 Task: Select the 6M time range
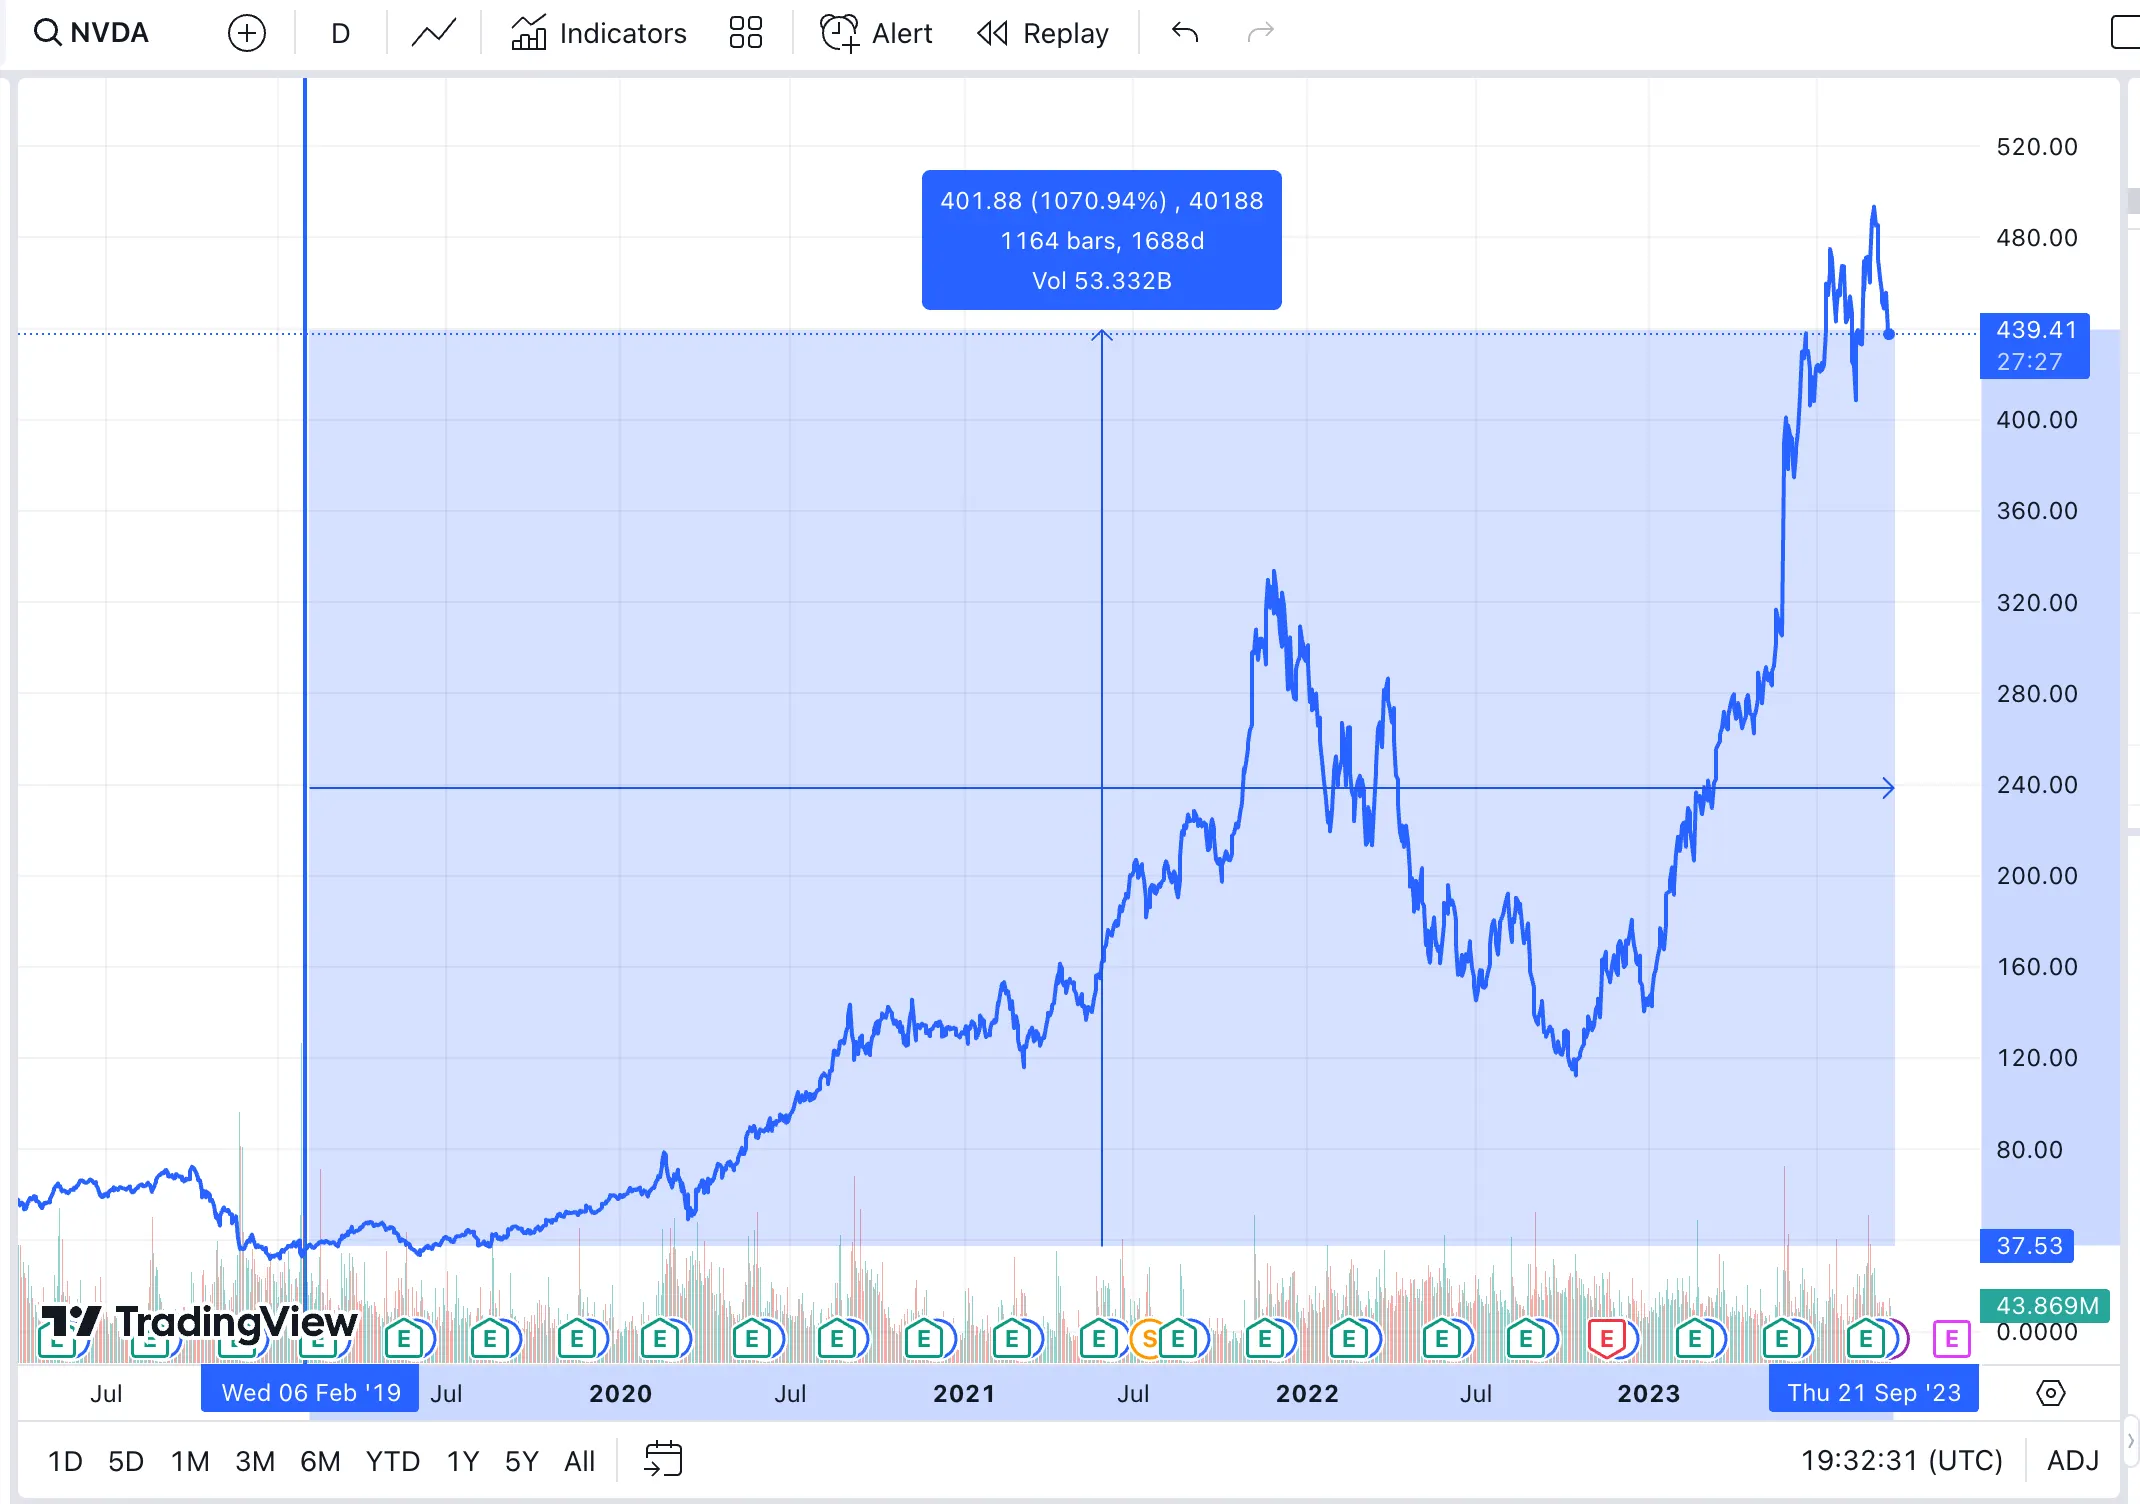coord(320,1461)
